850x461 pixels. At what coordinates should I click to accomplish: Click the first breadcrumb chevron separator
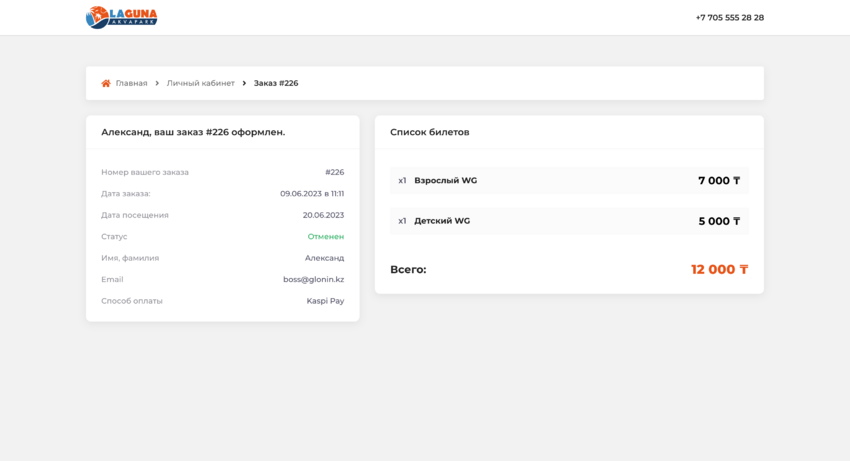[x=157, y=83]
